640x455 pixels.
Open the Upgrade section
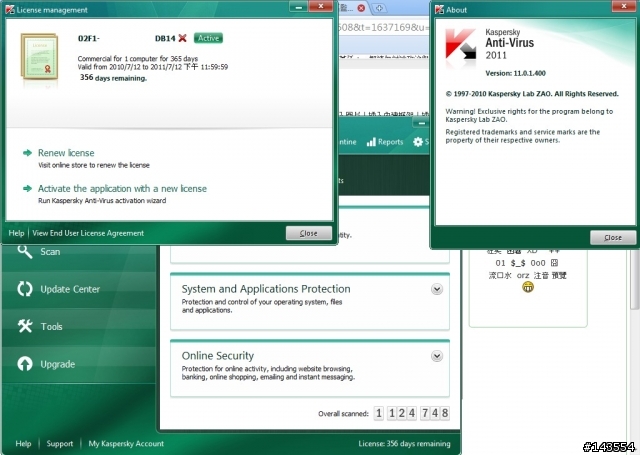click(79, 364)
